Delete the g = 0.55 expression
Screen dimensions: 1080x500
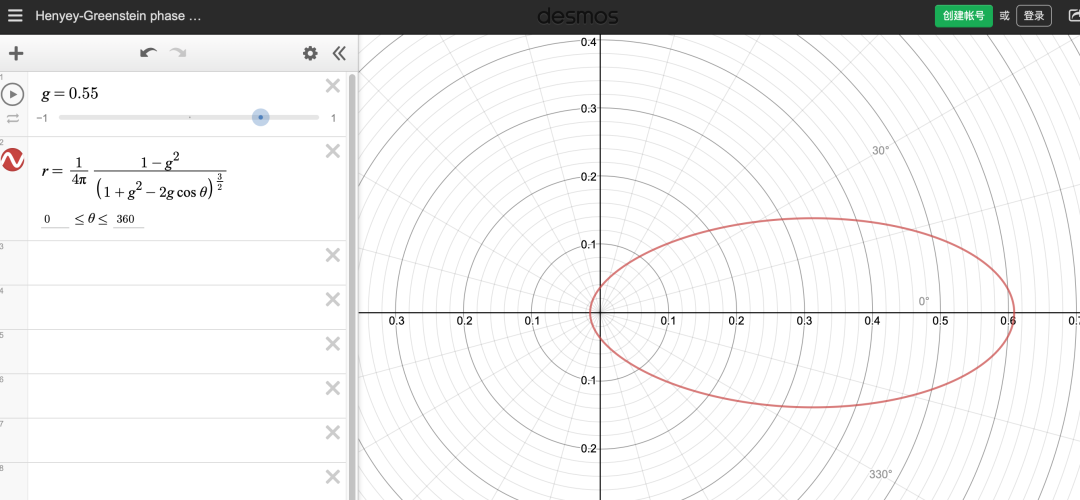click(x=333, y=86)
